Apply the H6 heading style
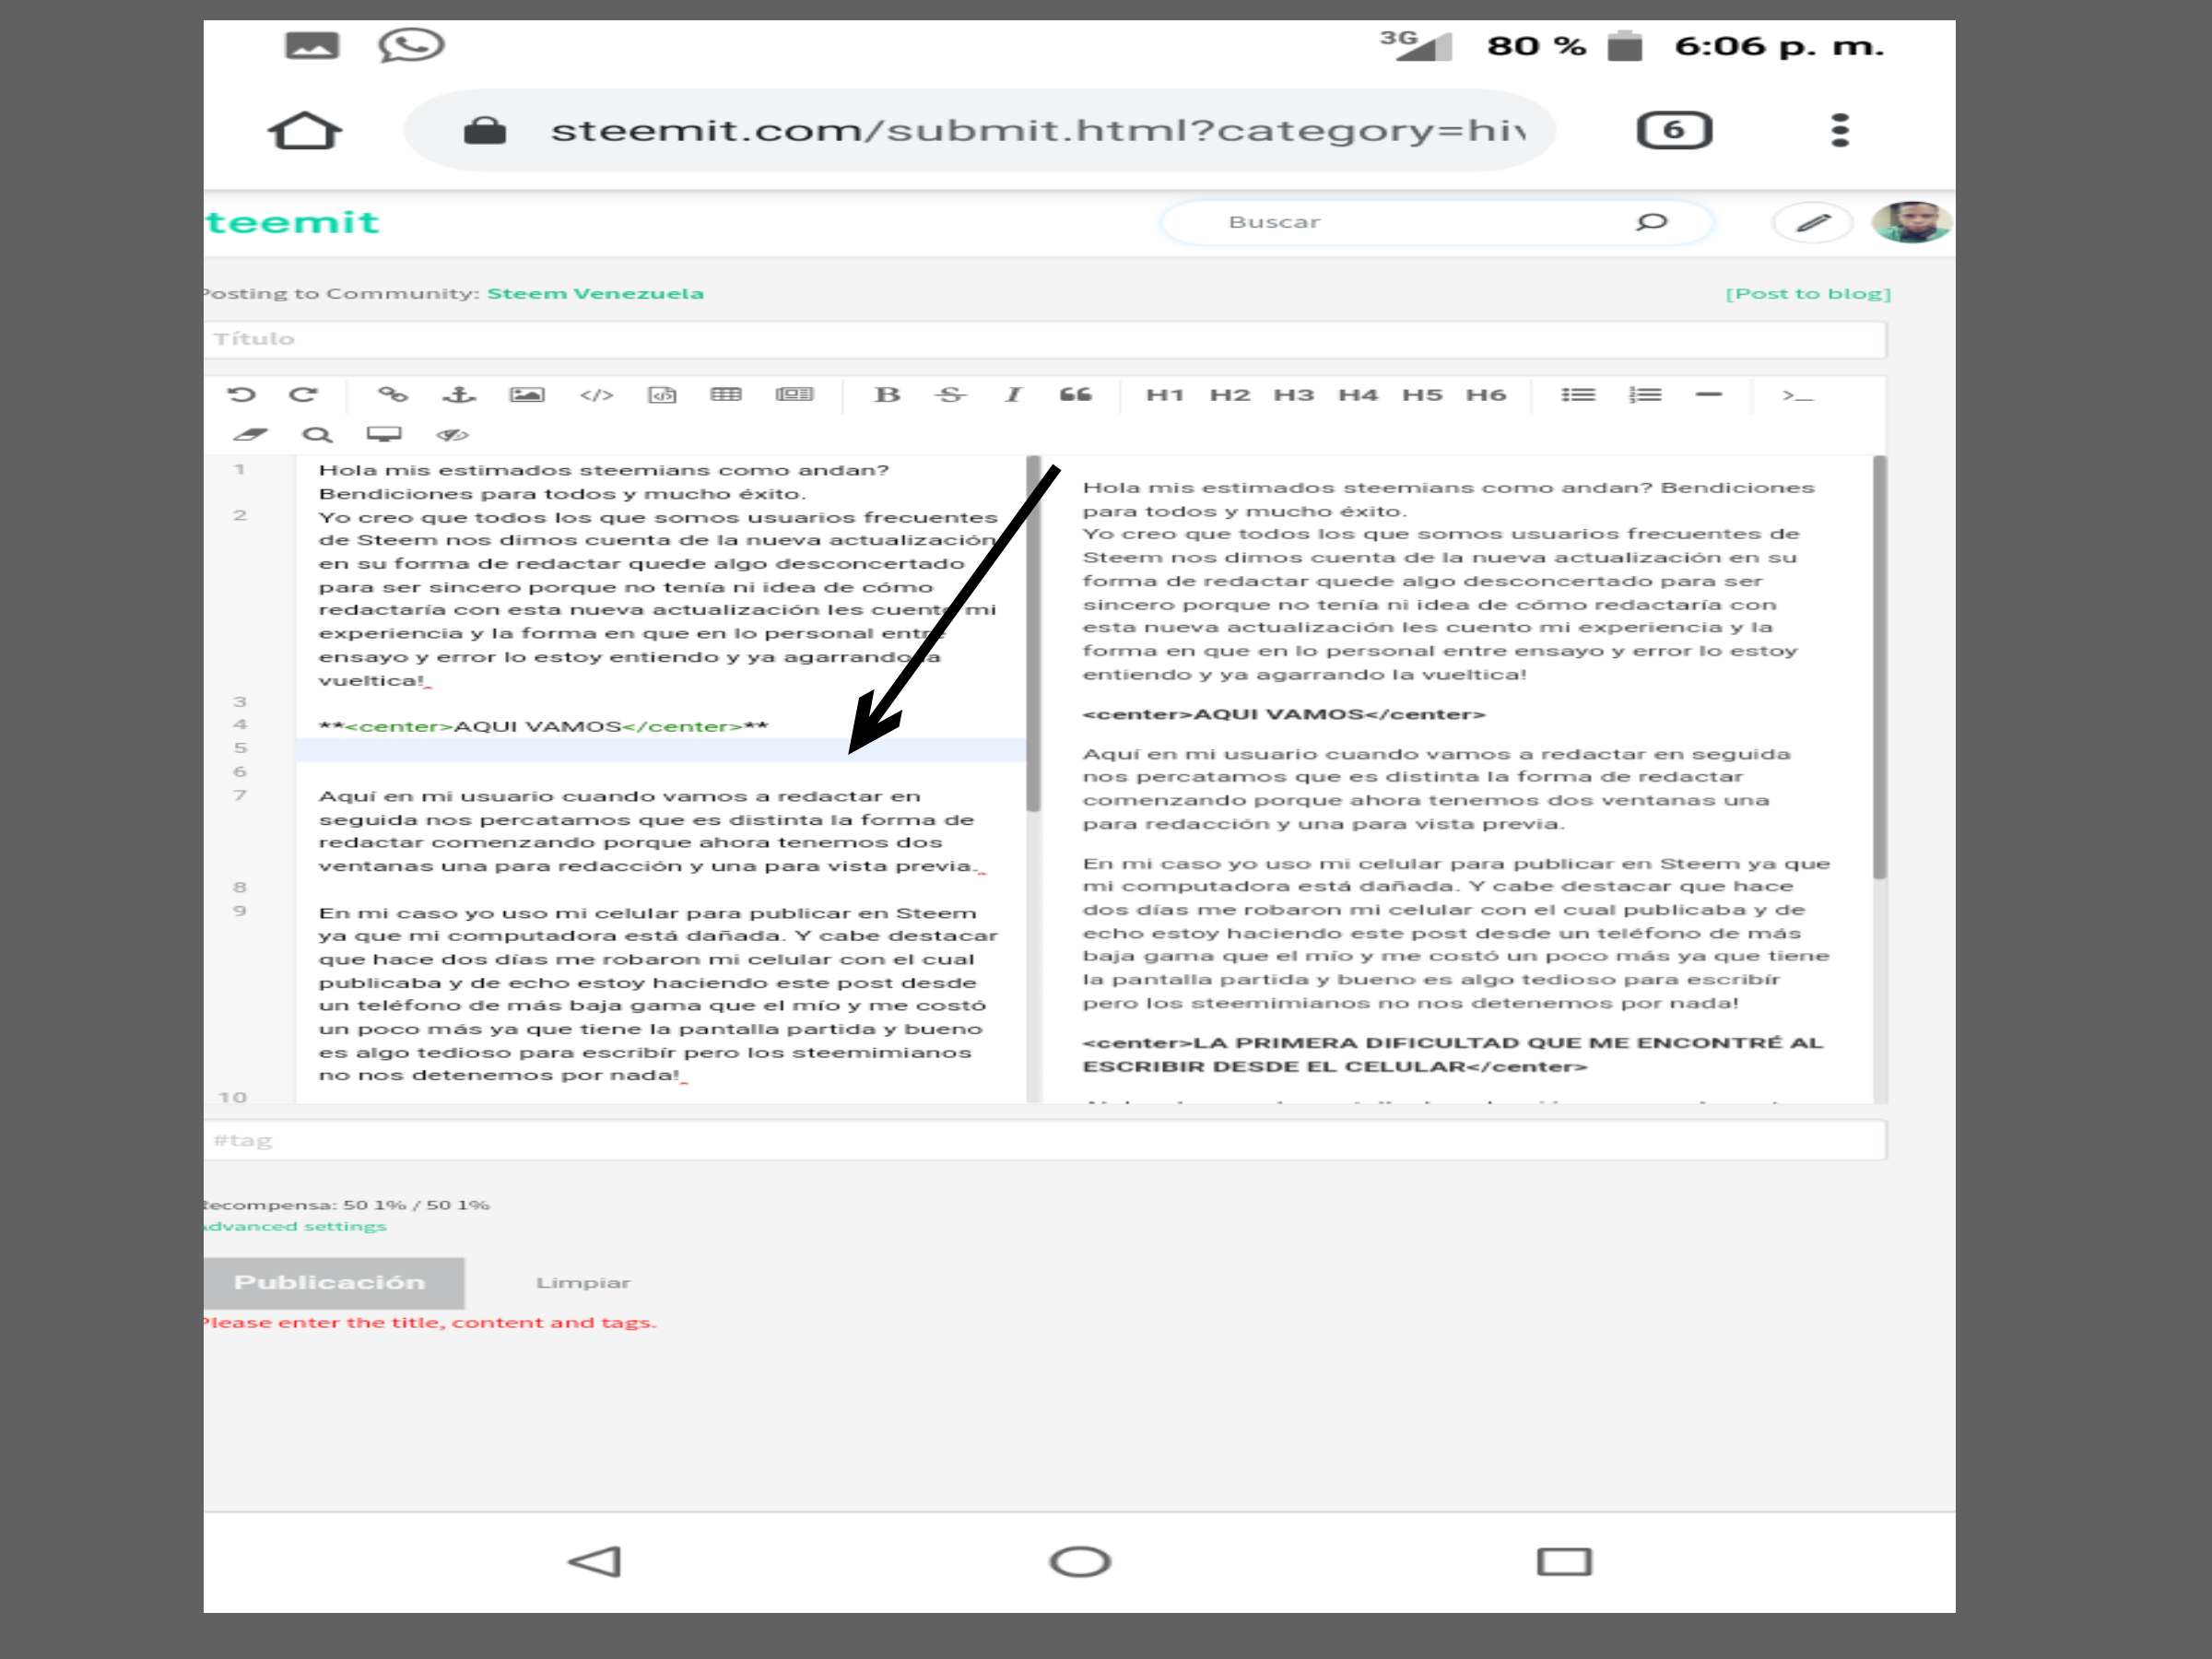The image size is (2212, 1659). [x=1486, y=395]
